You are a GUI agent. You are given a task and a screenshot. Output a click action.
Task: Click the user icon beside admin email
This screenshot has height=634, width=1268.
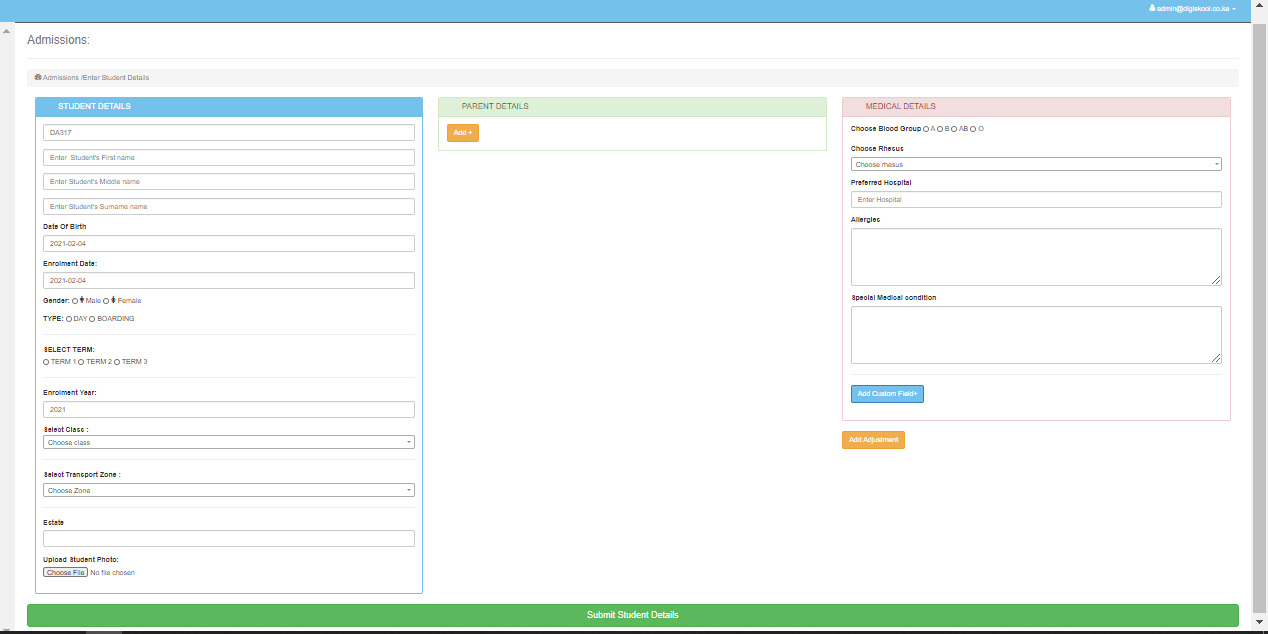(1152, 8)
